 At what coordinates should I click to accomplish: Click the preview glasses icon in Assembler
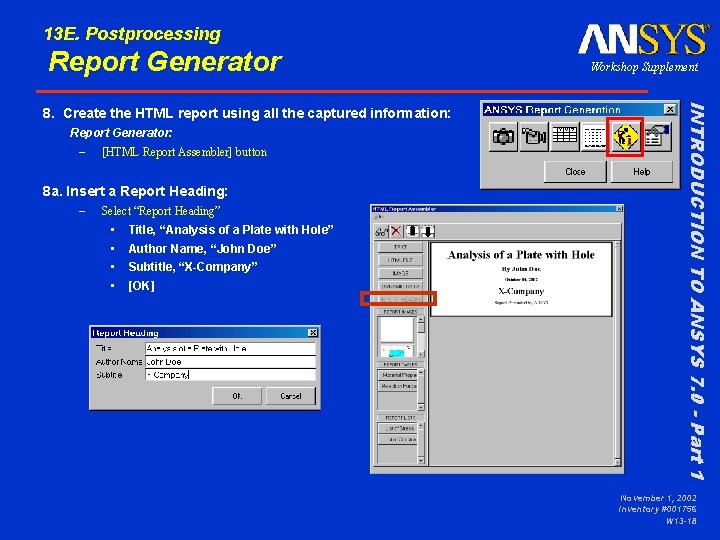(x=381, y=231)
